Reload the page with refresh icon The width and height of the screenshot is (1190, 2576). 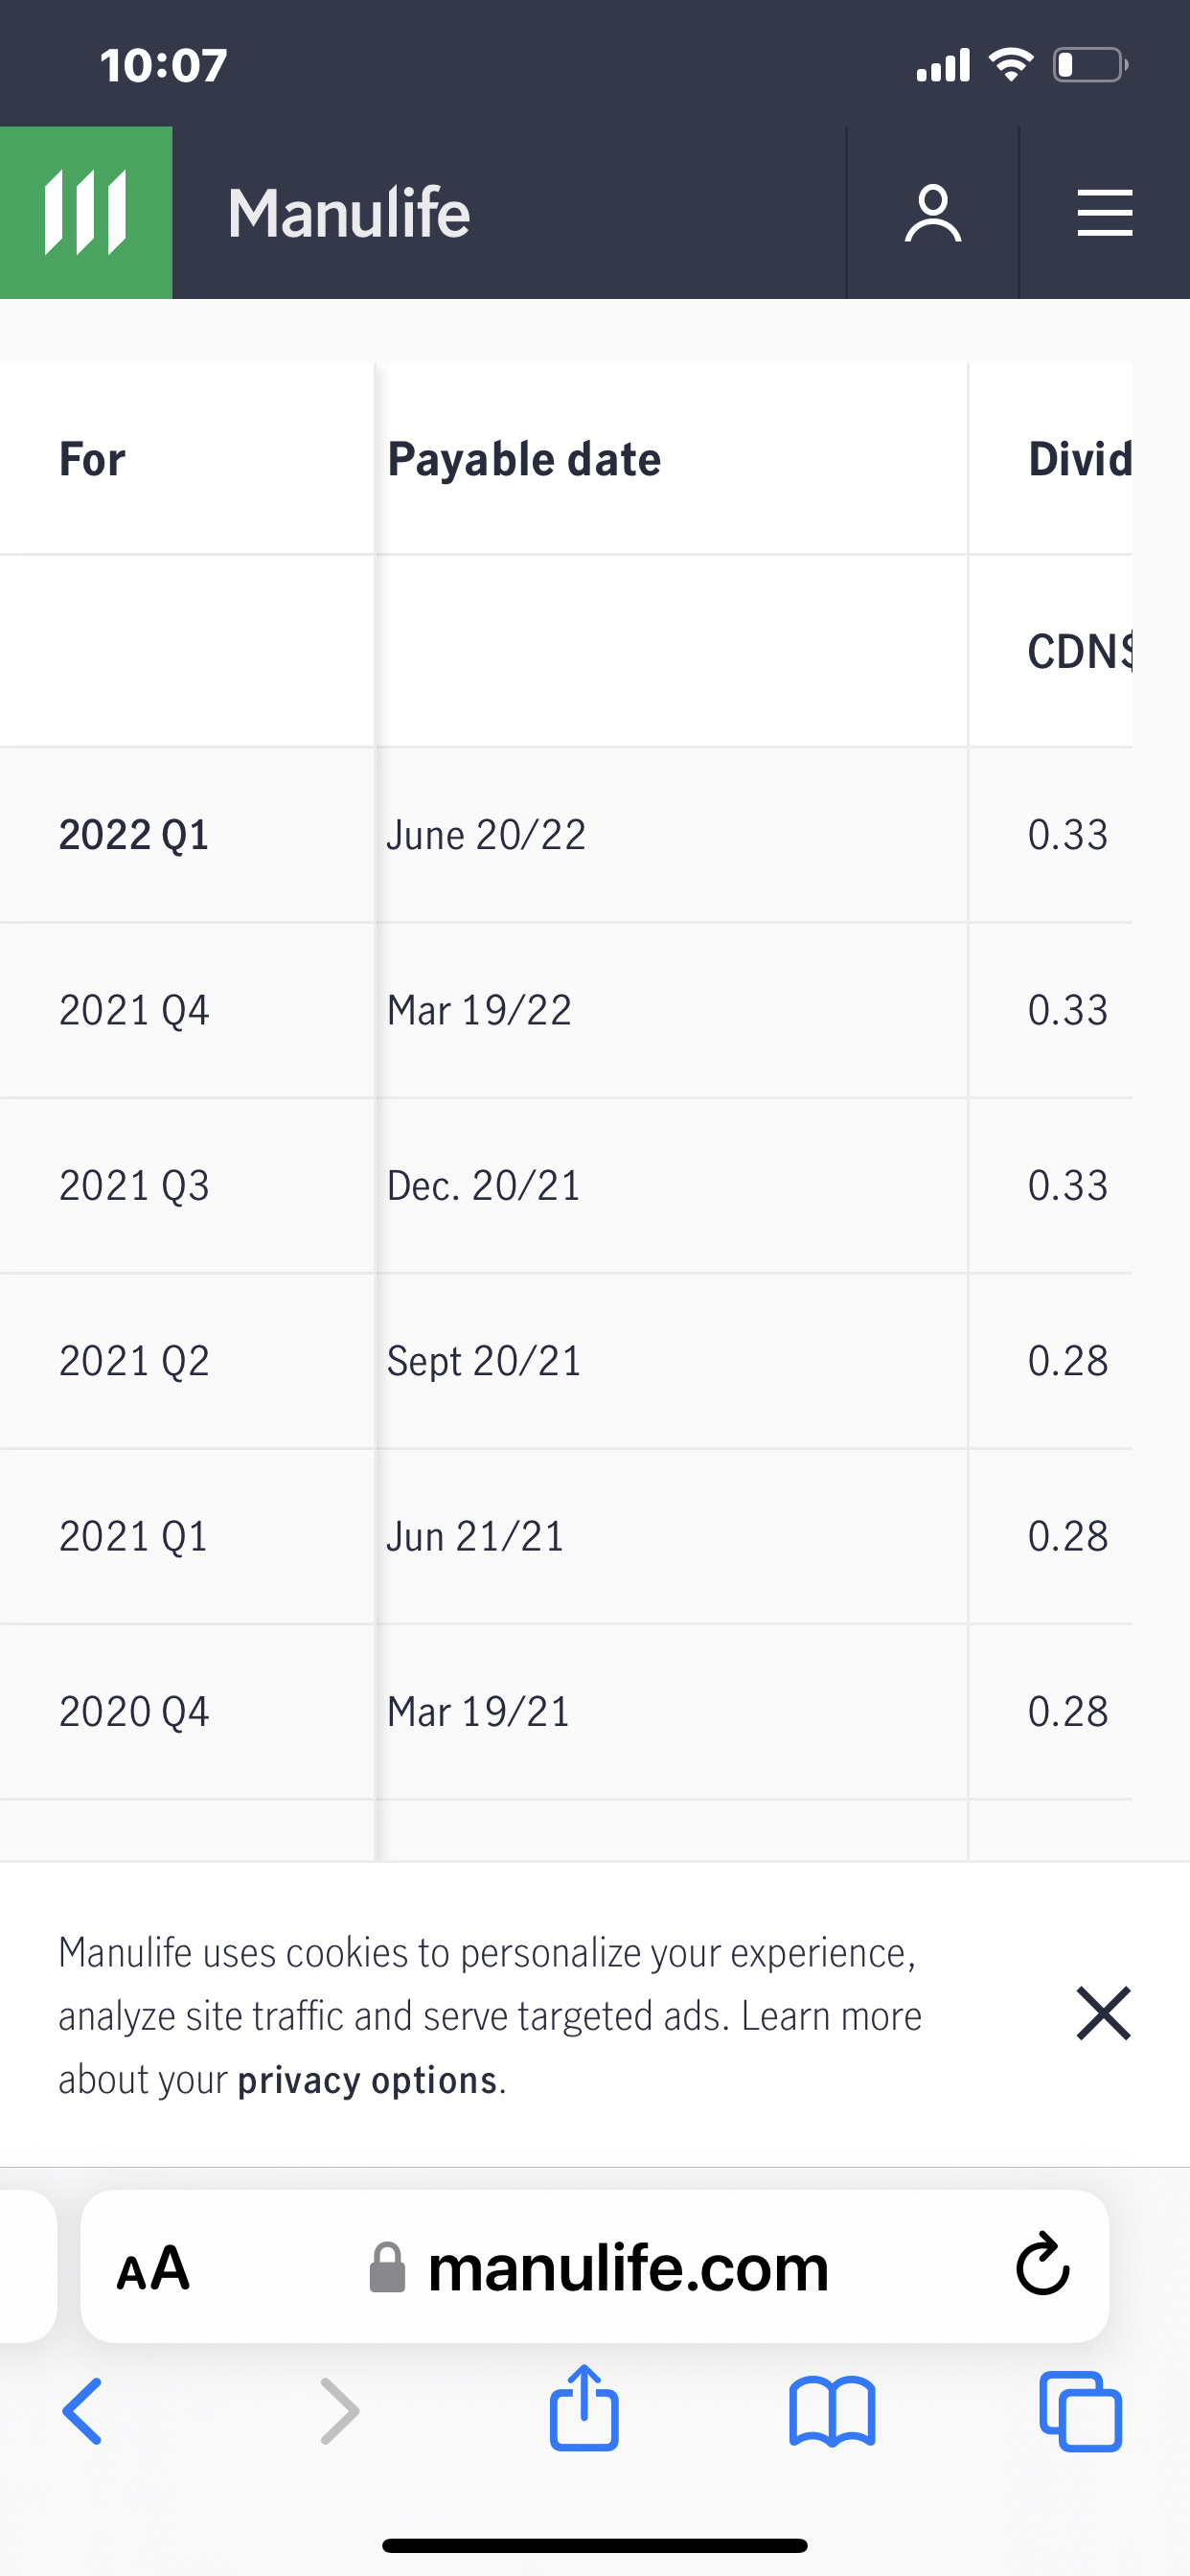pyautogui.click(x=1042, y=2265)
